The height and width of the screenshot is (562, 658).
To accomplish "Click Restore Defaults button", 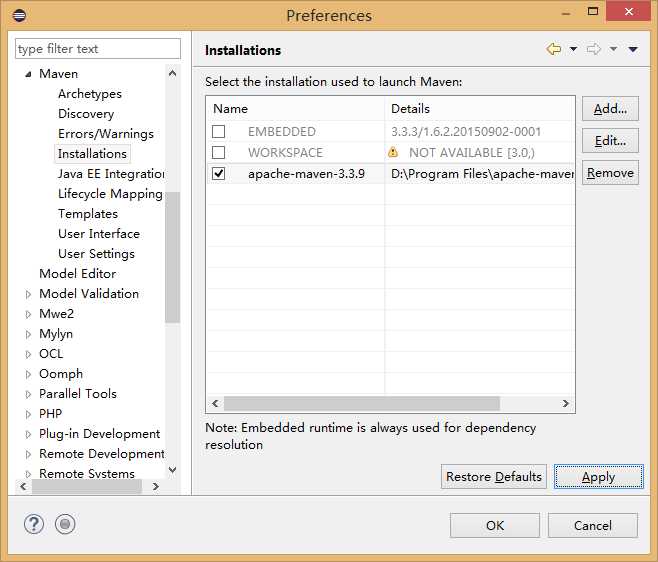I will (x=494, y=477).
